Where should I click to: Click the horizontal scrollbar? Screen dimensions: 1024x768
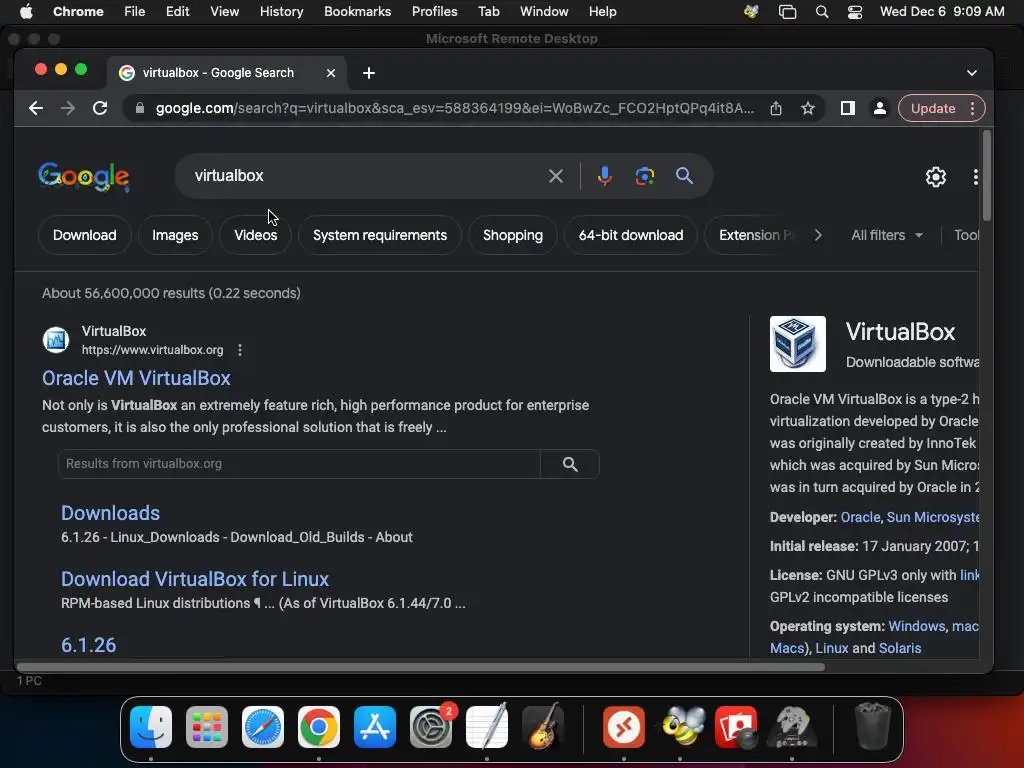pyautogui.click(x=421, y=667)
